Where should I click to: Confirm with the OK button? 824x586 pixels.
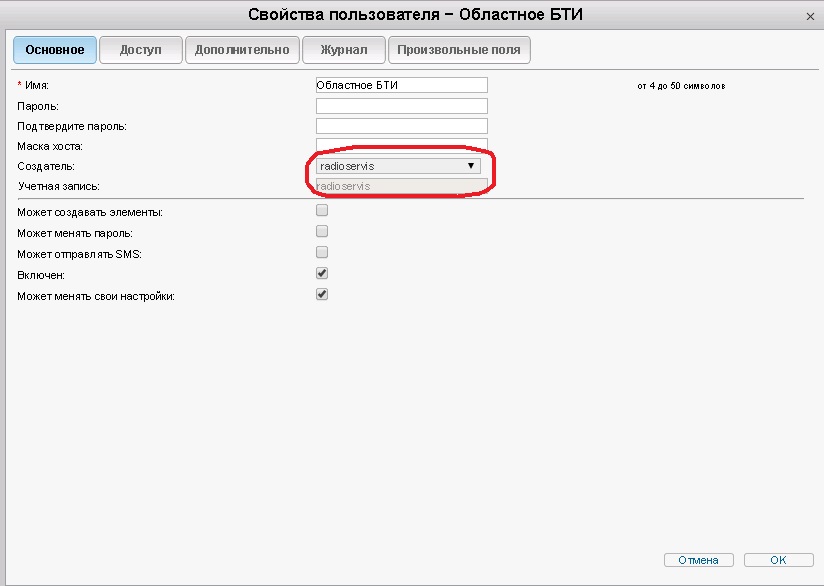click(x=778, y=560)
